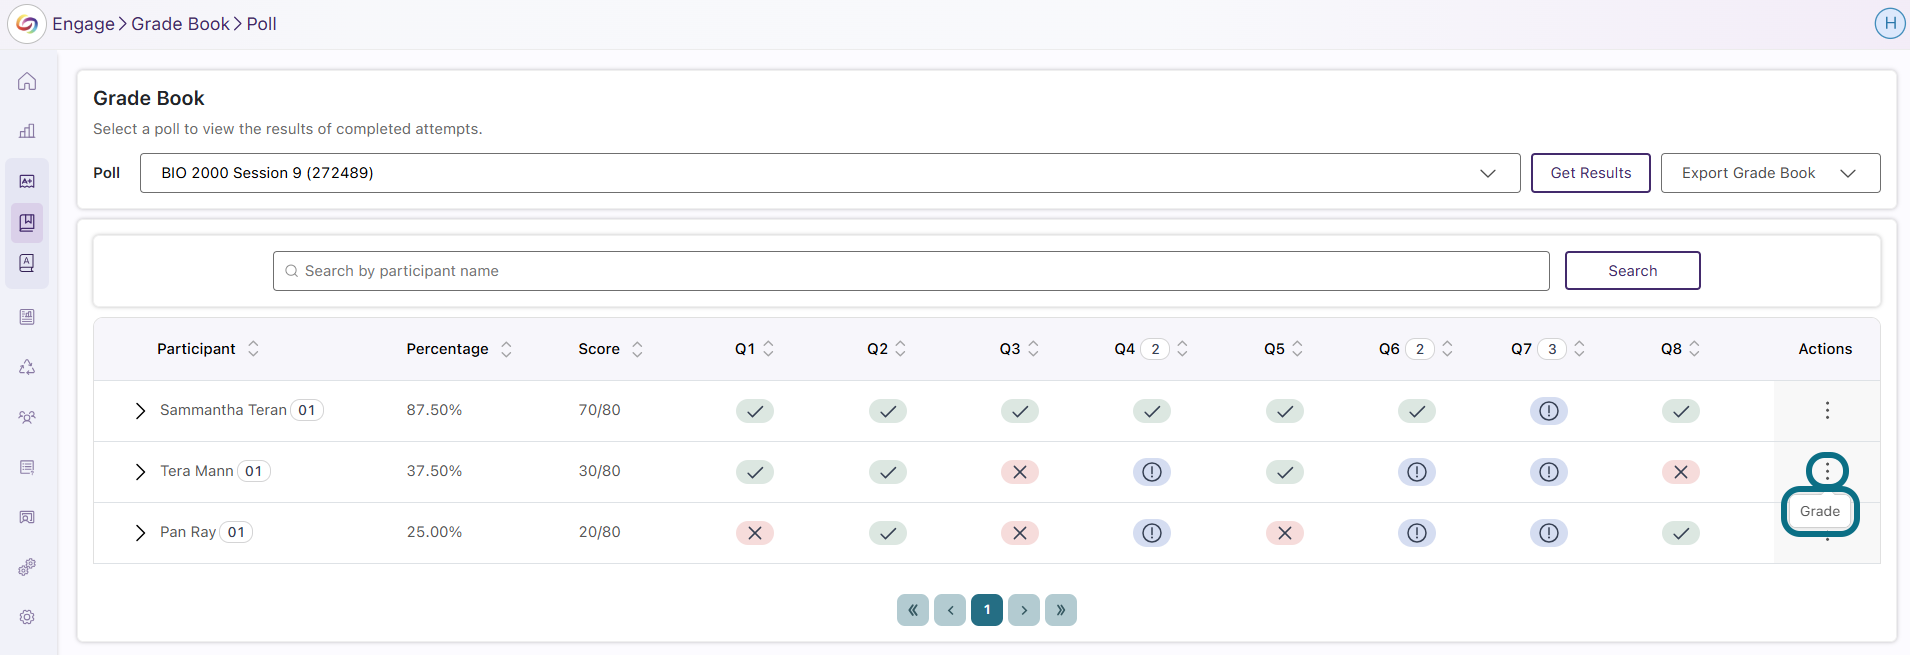Click Tera Mann's Q4 pending grade icon

(1152, 472)
